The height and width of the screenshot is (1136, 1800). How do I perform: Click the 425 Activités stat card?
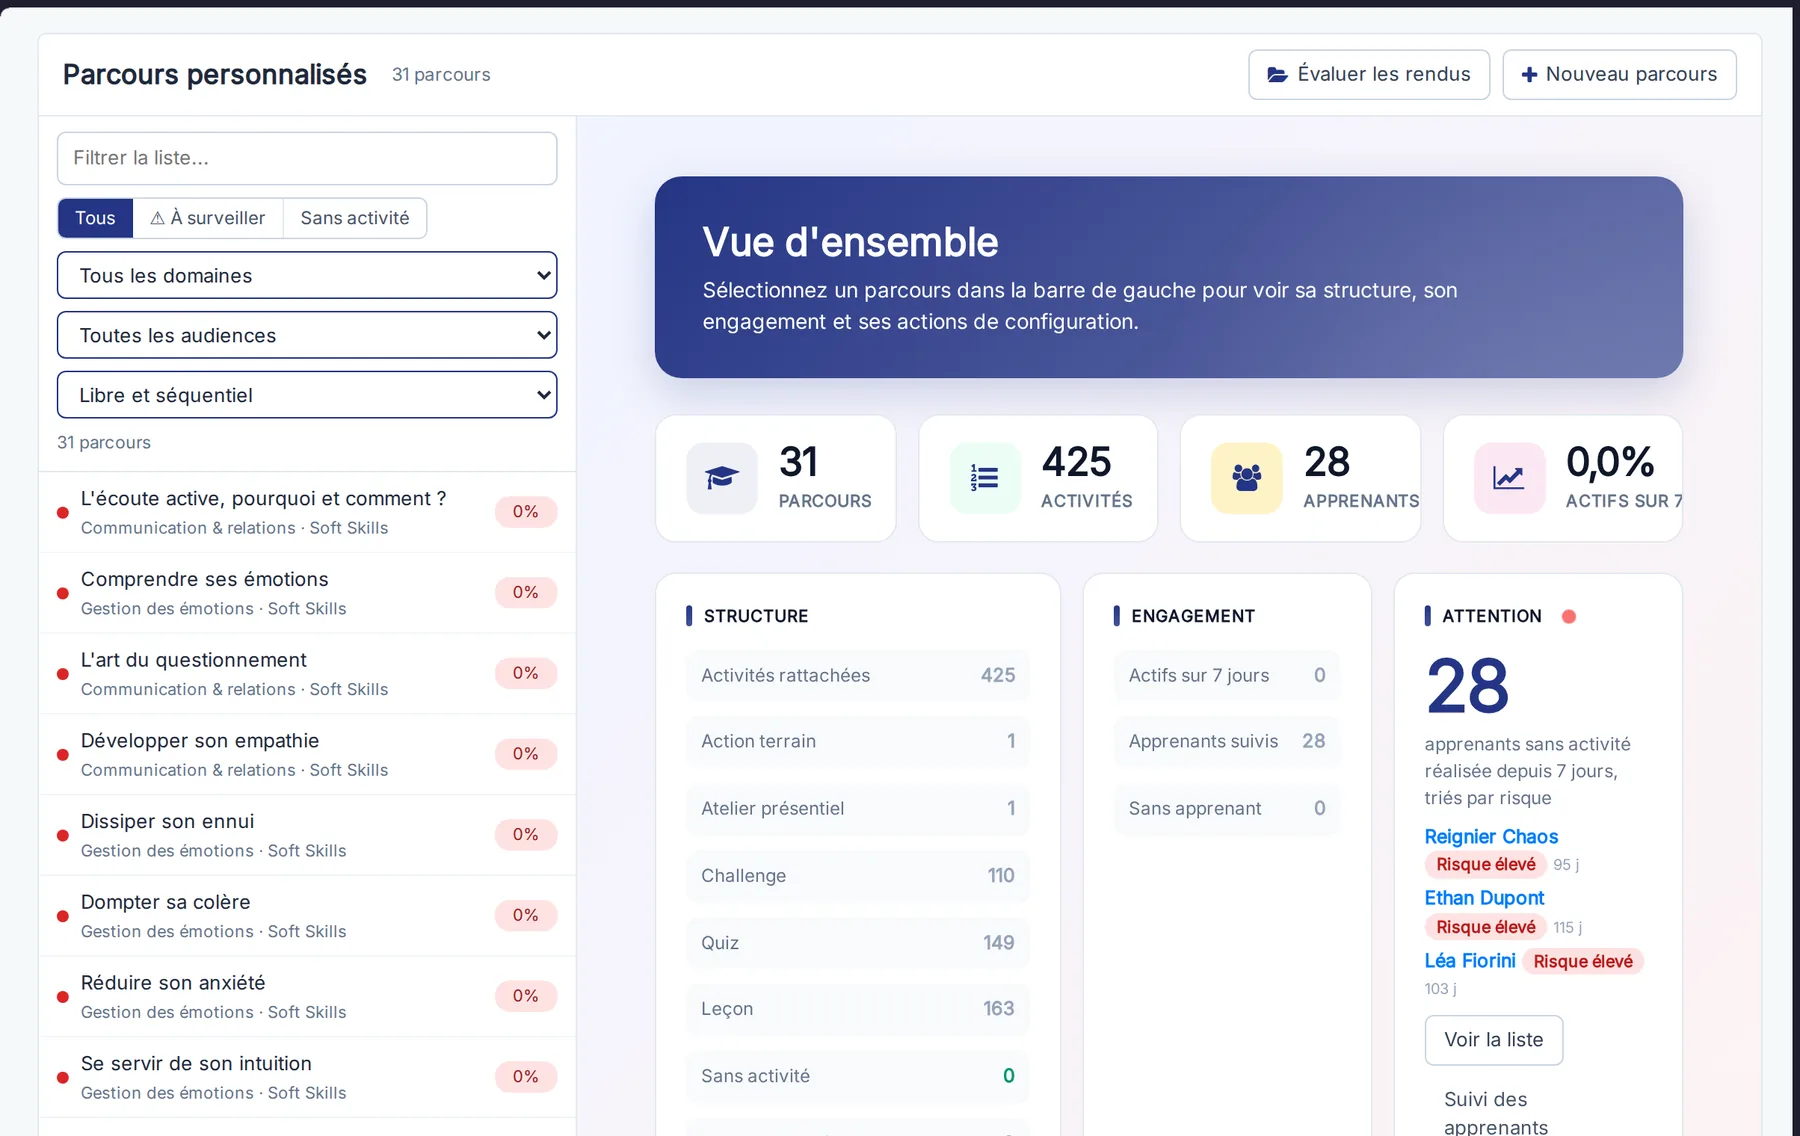pos(1038,478)
